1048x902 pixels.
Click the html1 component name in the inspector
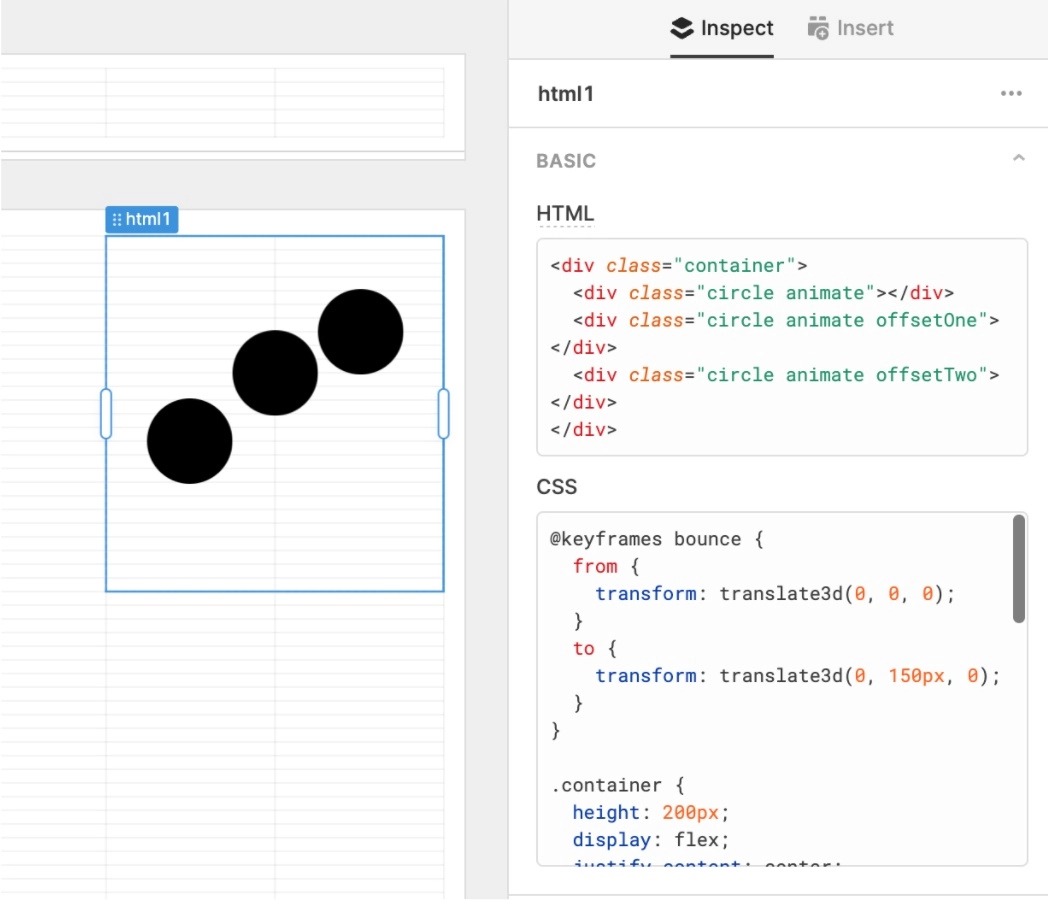coord(565,94)
